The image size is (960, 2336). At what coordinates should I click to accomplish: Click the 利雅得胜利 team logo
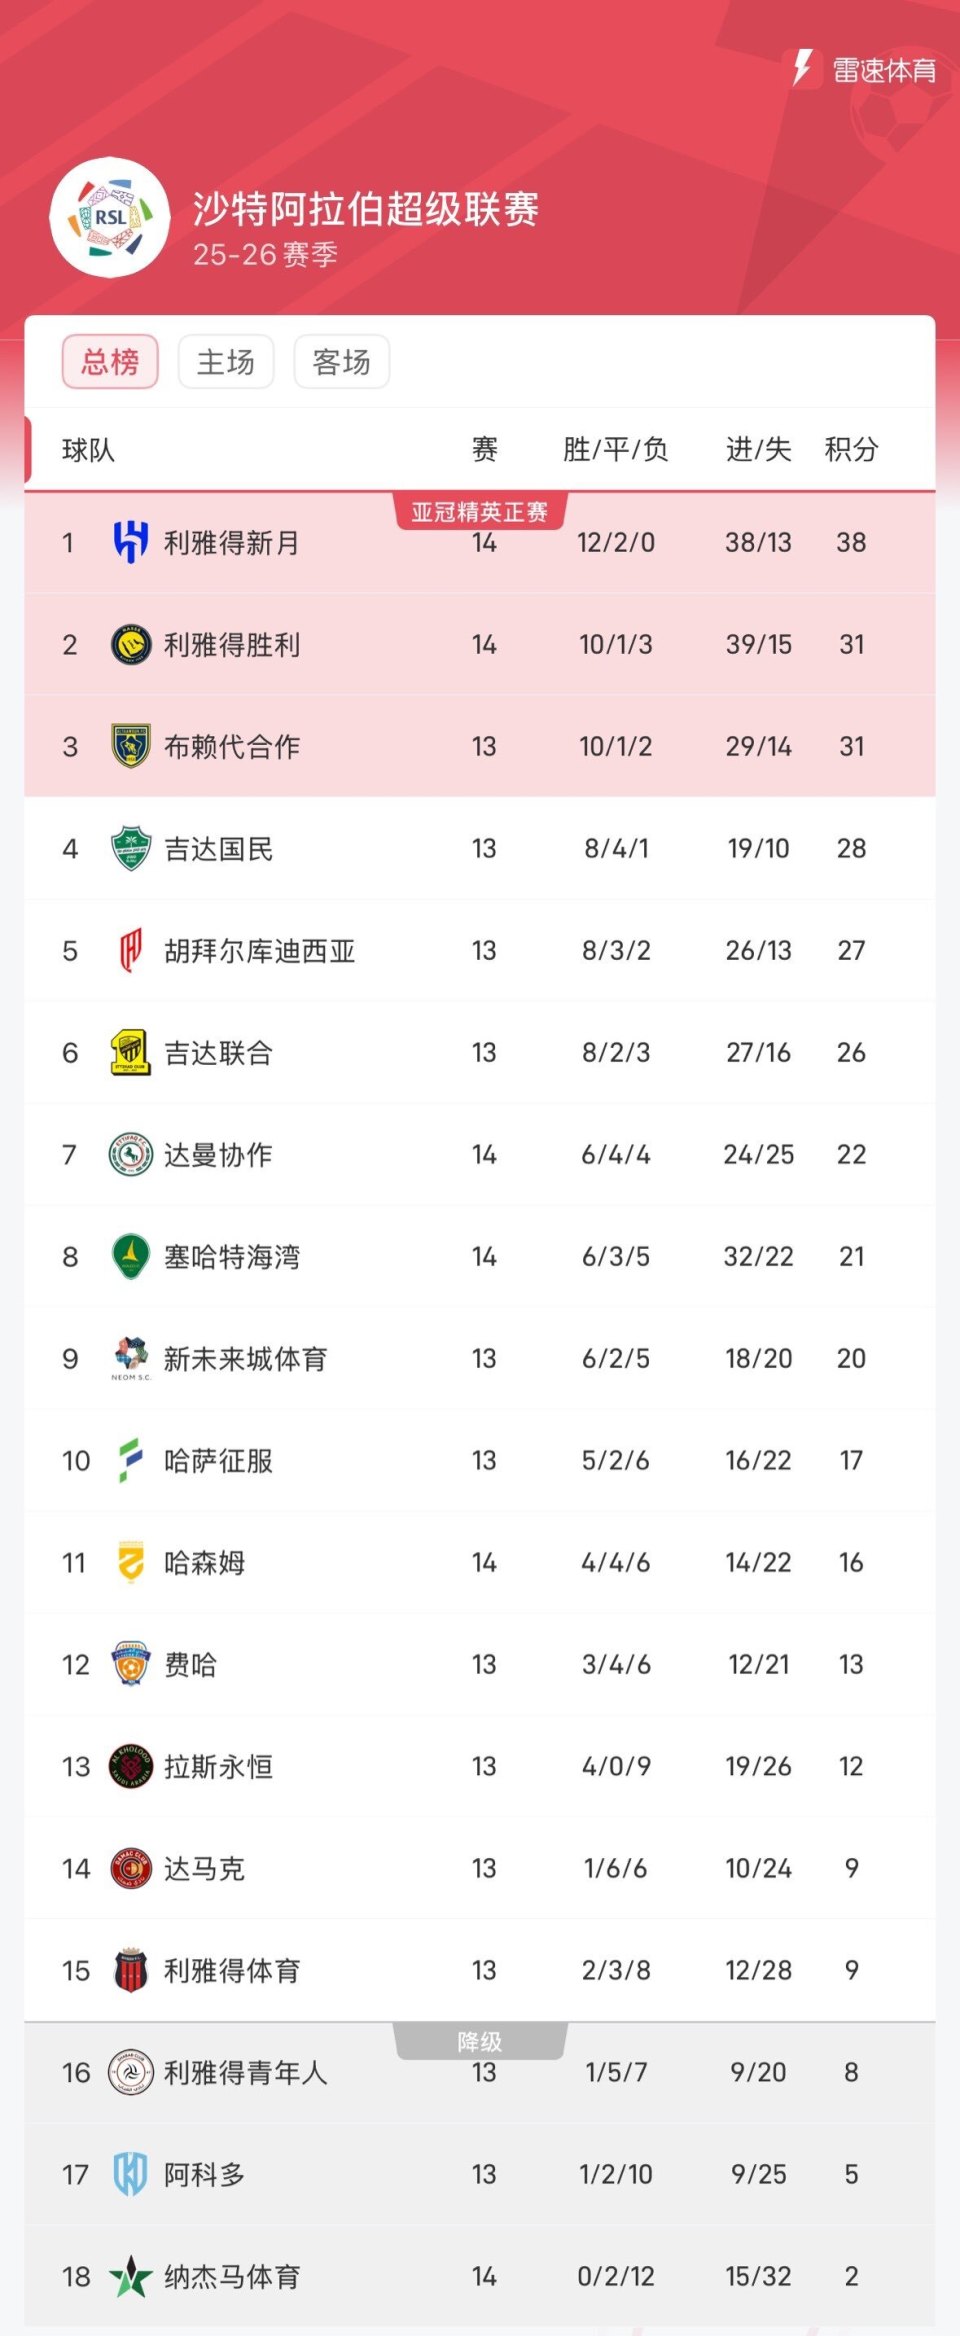[x=130, y=644]
